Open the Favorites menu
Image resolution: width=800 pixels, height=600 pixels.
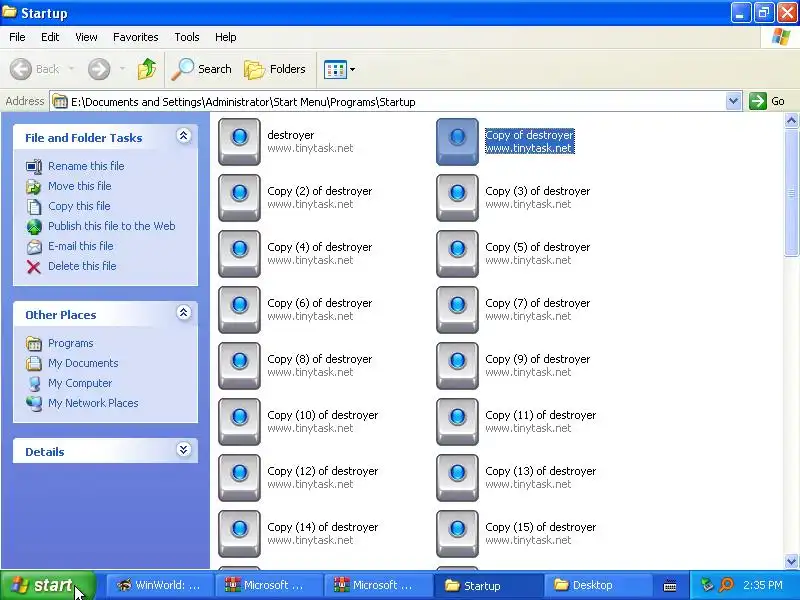click(x=136, y=37)
